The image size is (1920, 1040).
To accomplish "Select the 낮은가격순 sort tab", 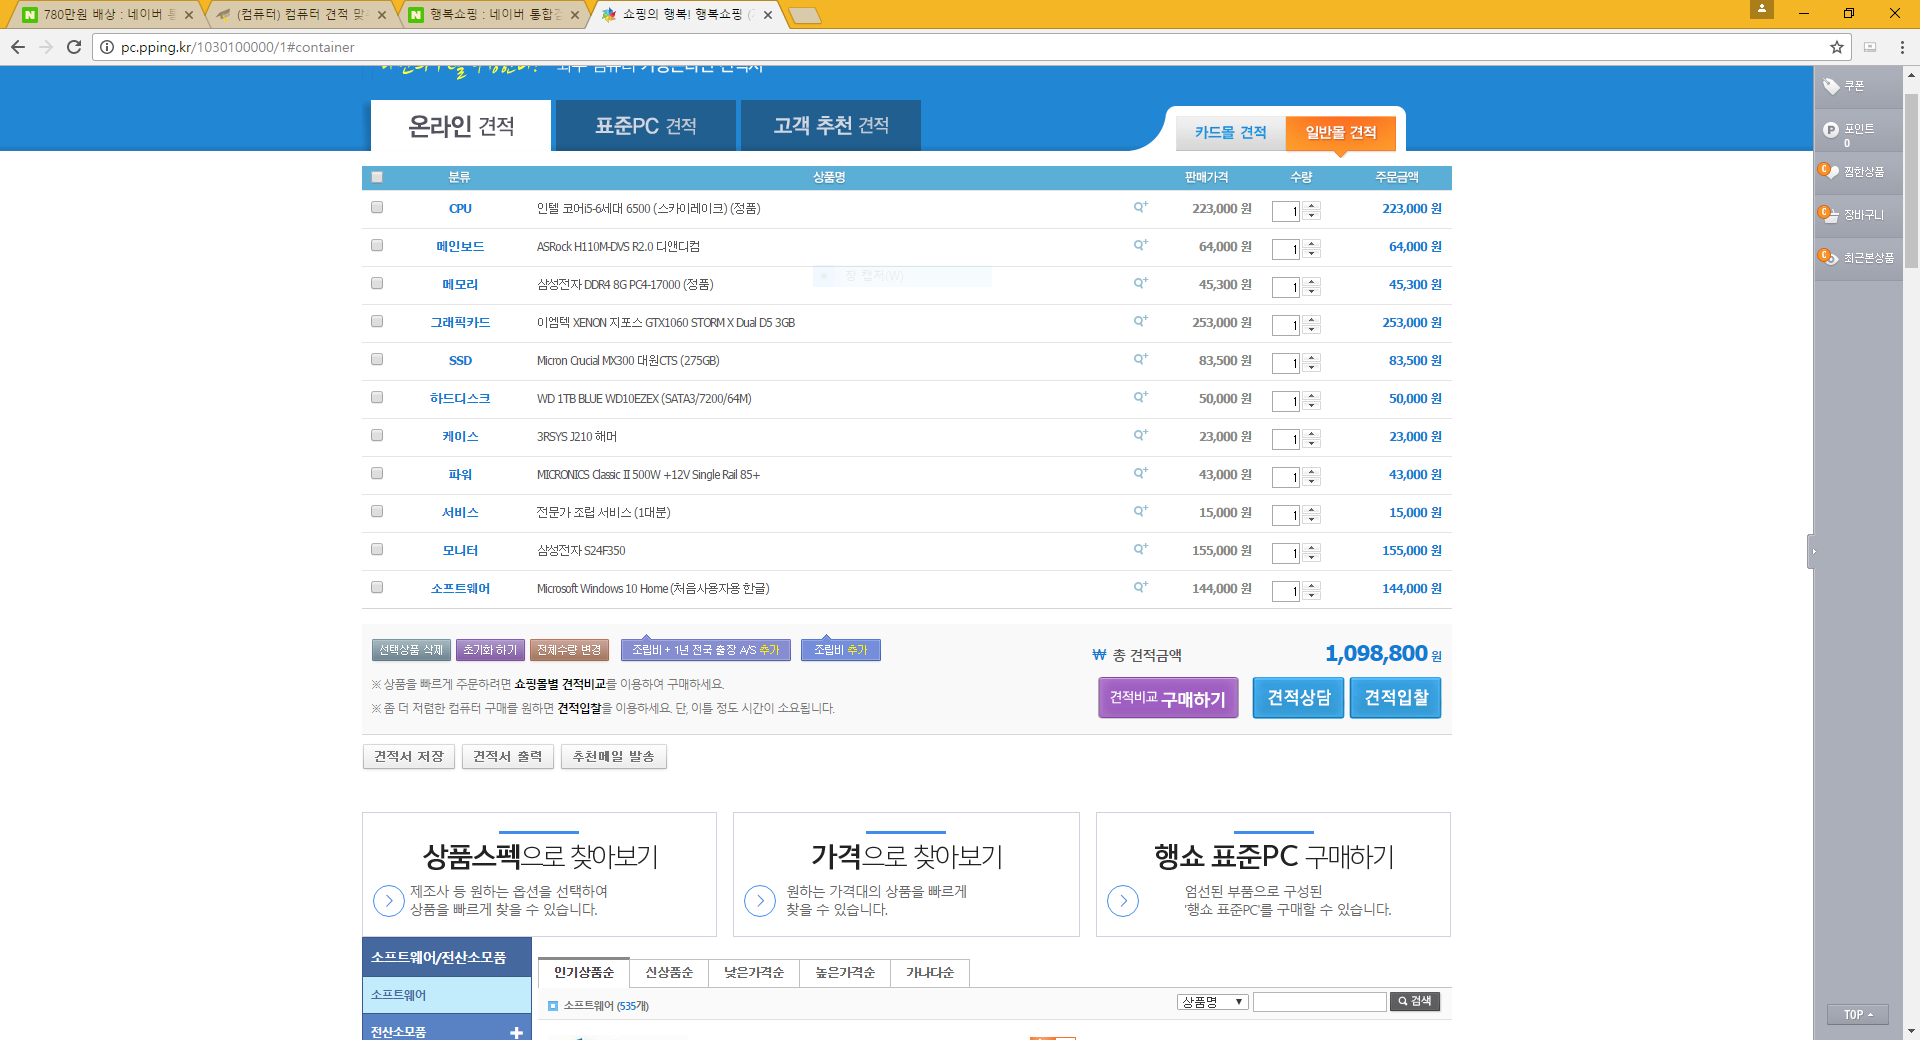I will click(x=754, y=973).
